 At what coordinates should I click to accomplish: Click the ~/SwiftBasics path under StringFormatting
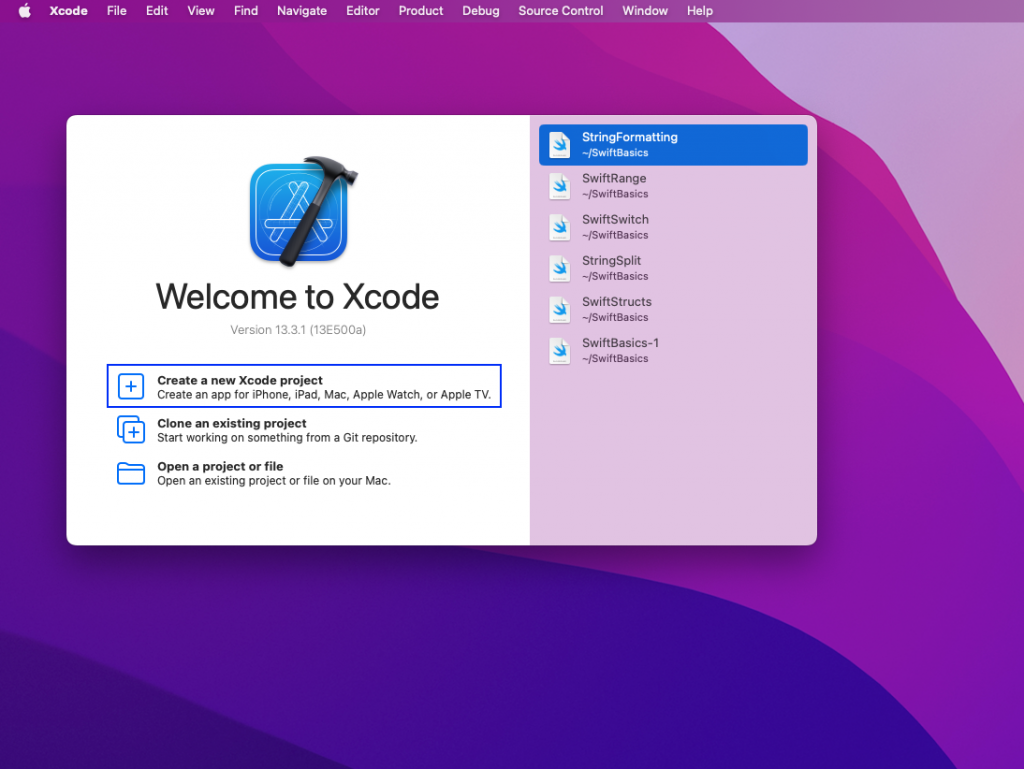615,153
